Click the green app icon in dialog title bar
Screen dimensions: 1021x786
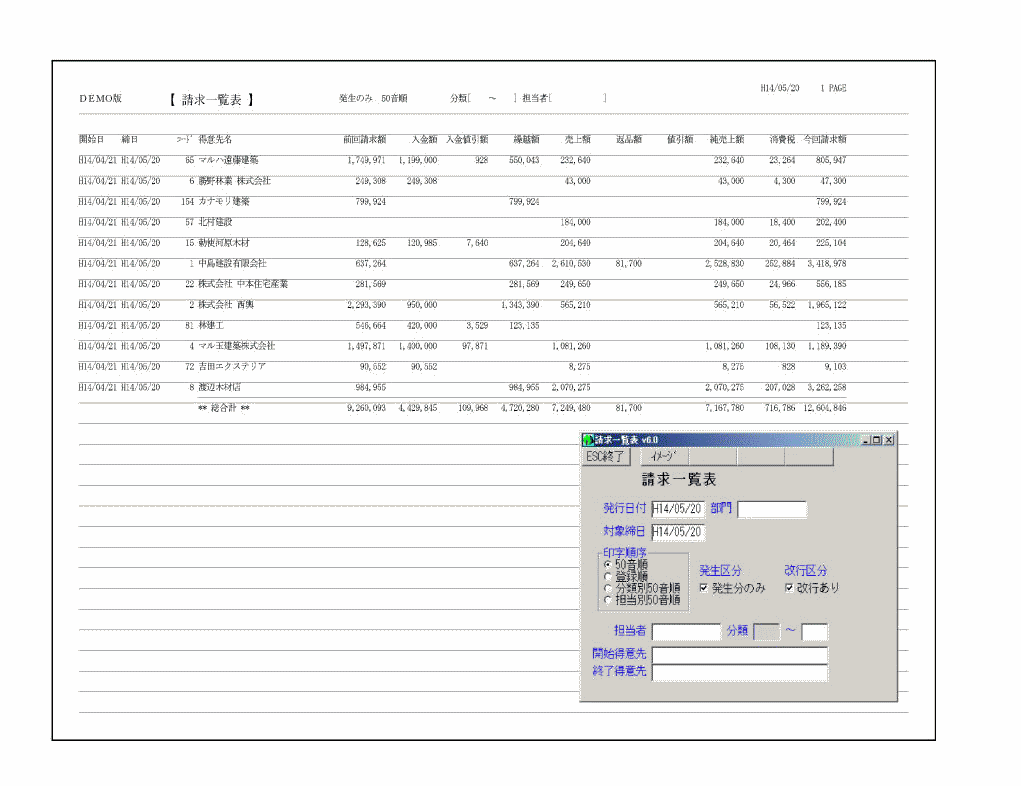pyautogui.click(x=587, y=440)
